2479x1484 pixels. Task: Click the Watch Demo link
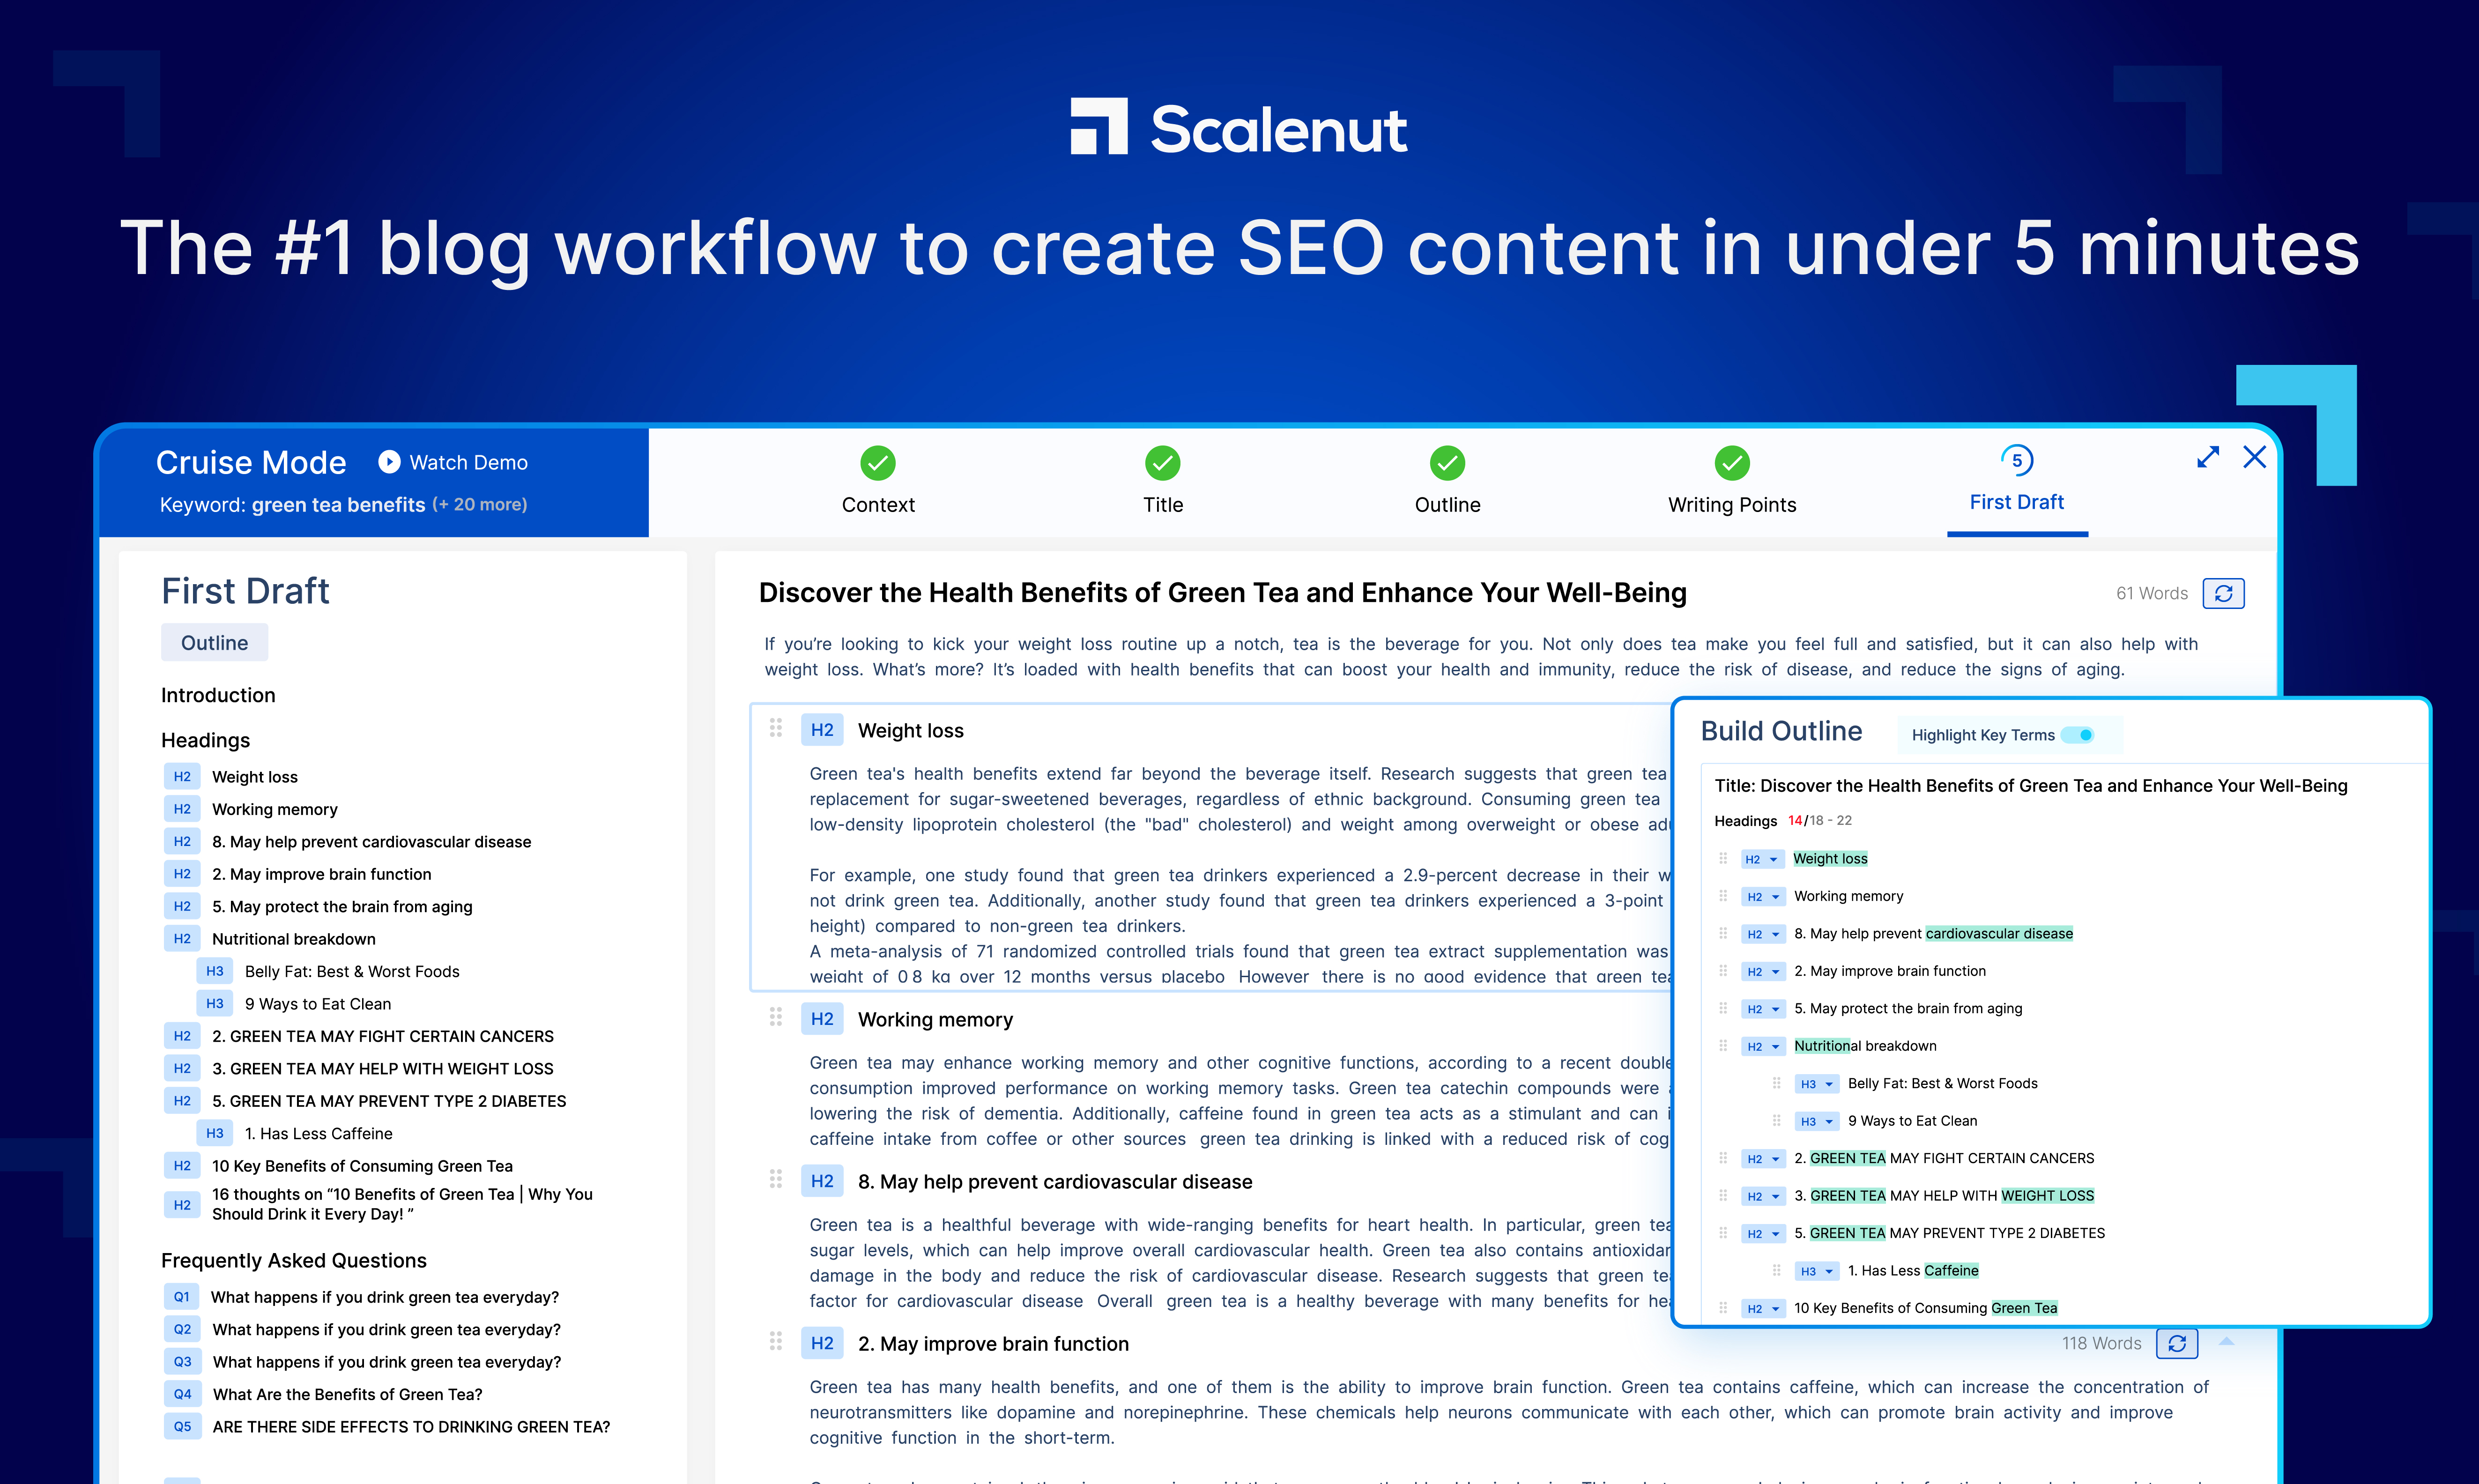468,462
